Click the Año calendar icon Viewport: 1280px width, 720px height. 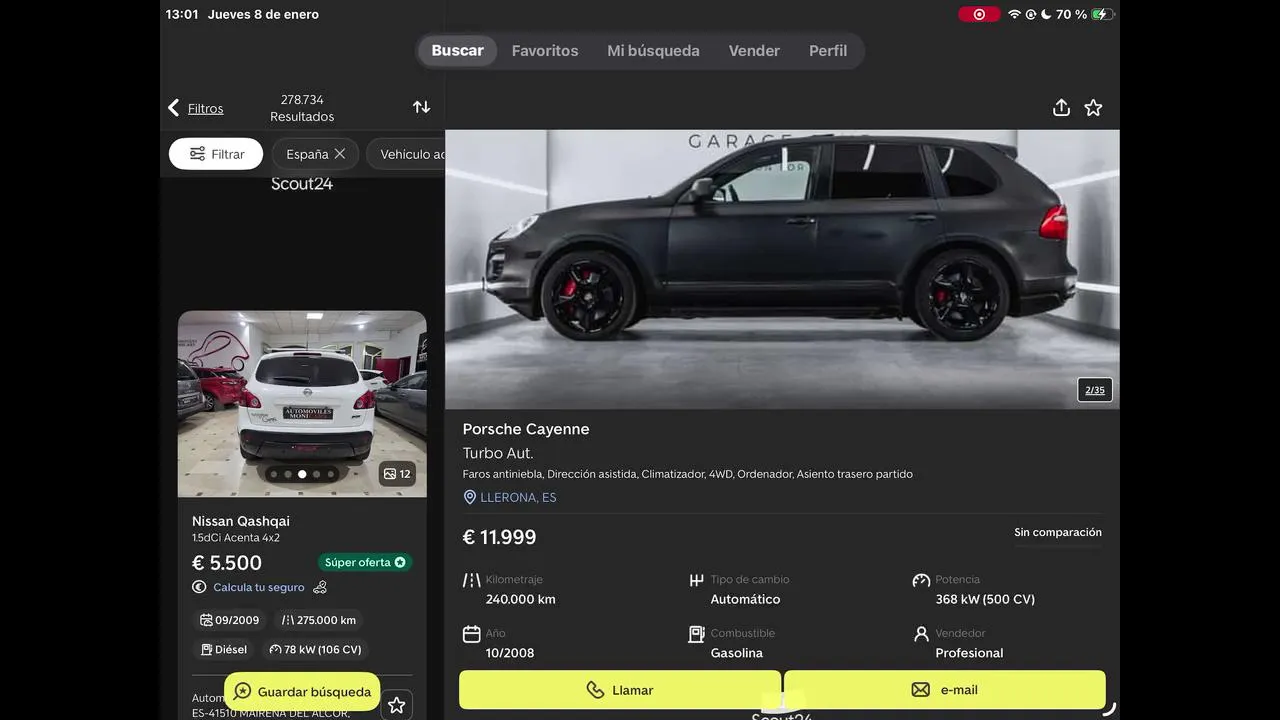pyautogui.click(x=471, y=634)
